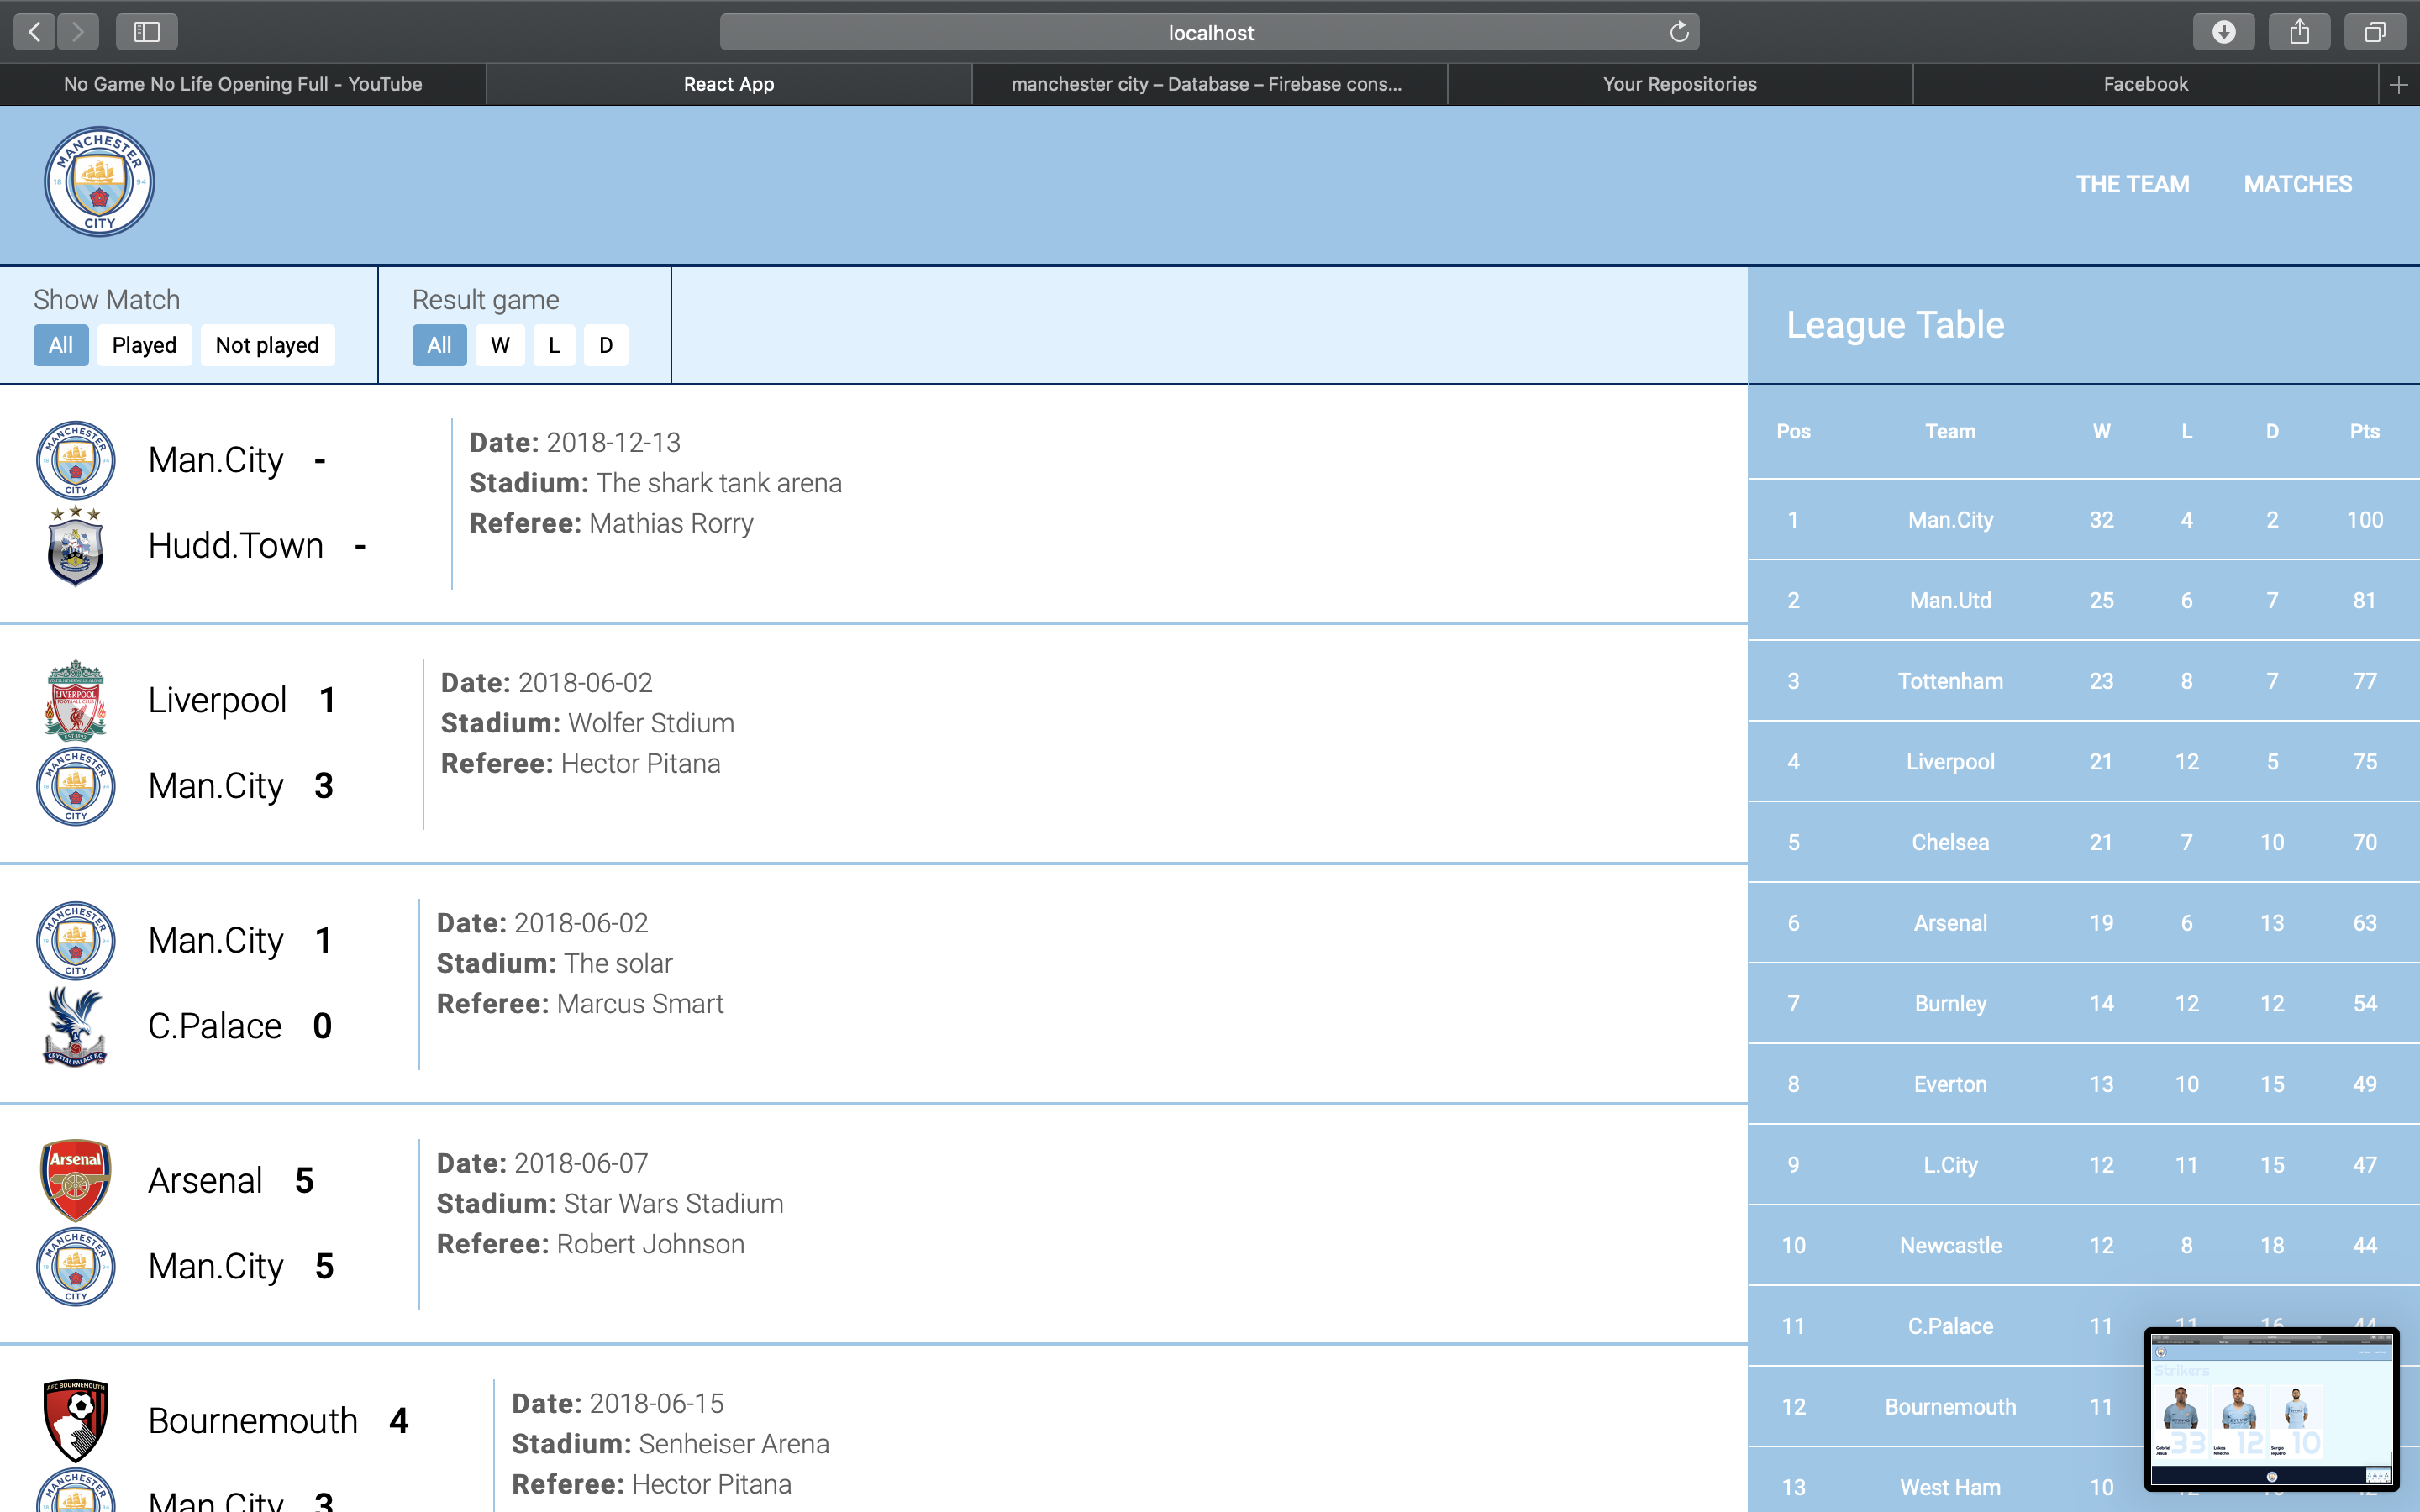Filter results by W wins
Viewport: 2420px width, 1512px height.
pyautogui.click(x=500, y=345)
